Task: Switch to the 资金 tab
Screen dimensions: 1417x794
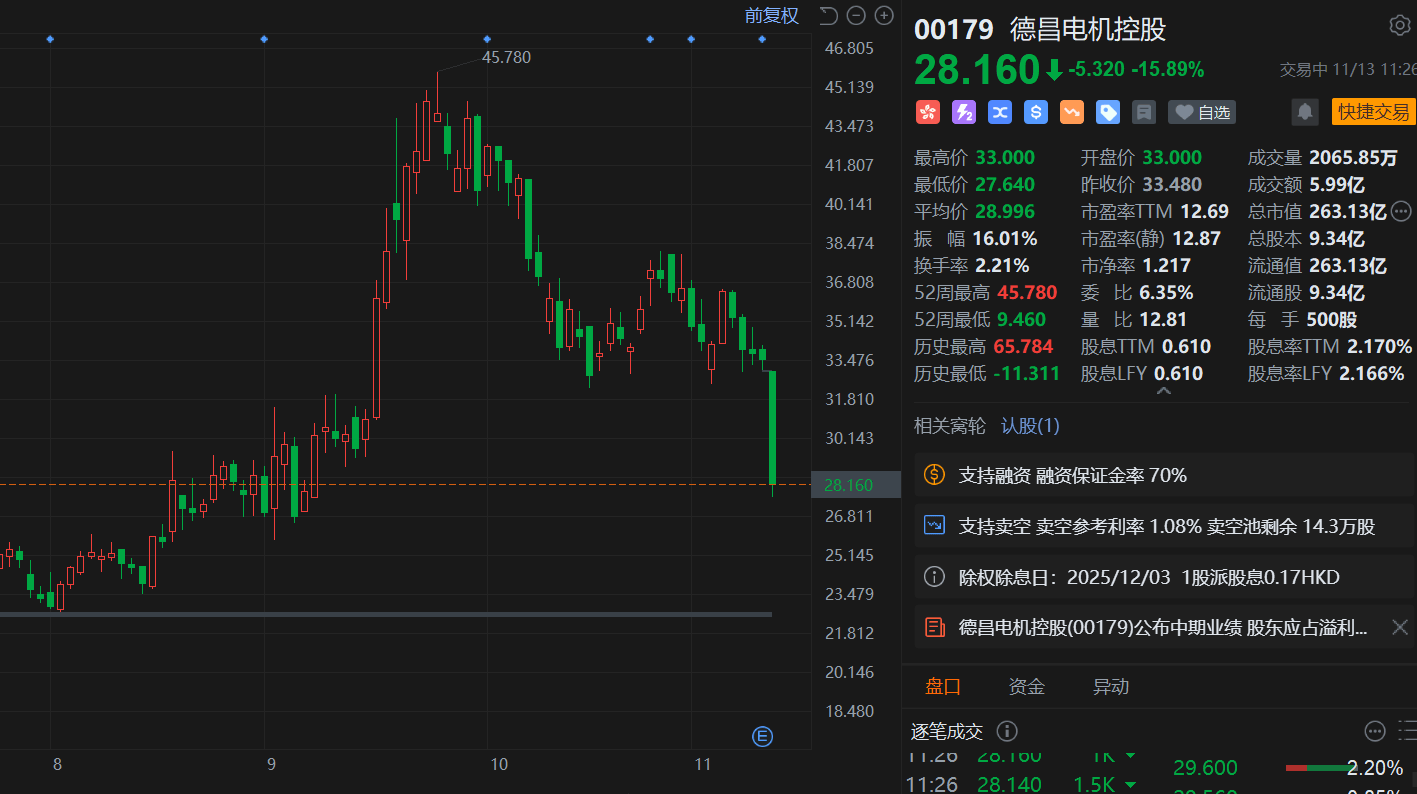Action: pos(1026,686)
